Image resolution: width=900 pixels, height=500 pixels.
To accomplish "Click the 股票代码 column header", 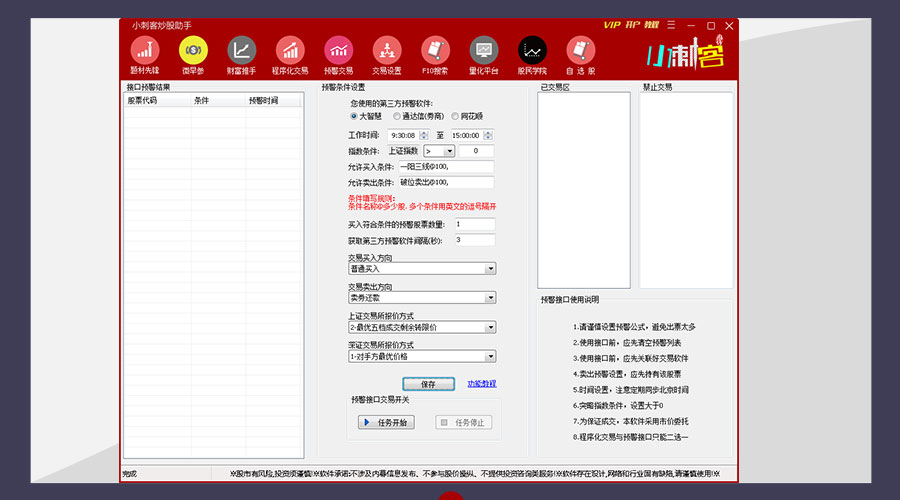I will (x=157, y=100).
